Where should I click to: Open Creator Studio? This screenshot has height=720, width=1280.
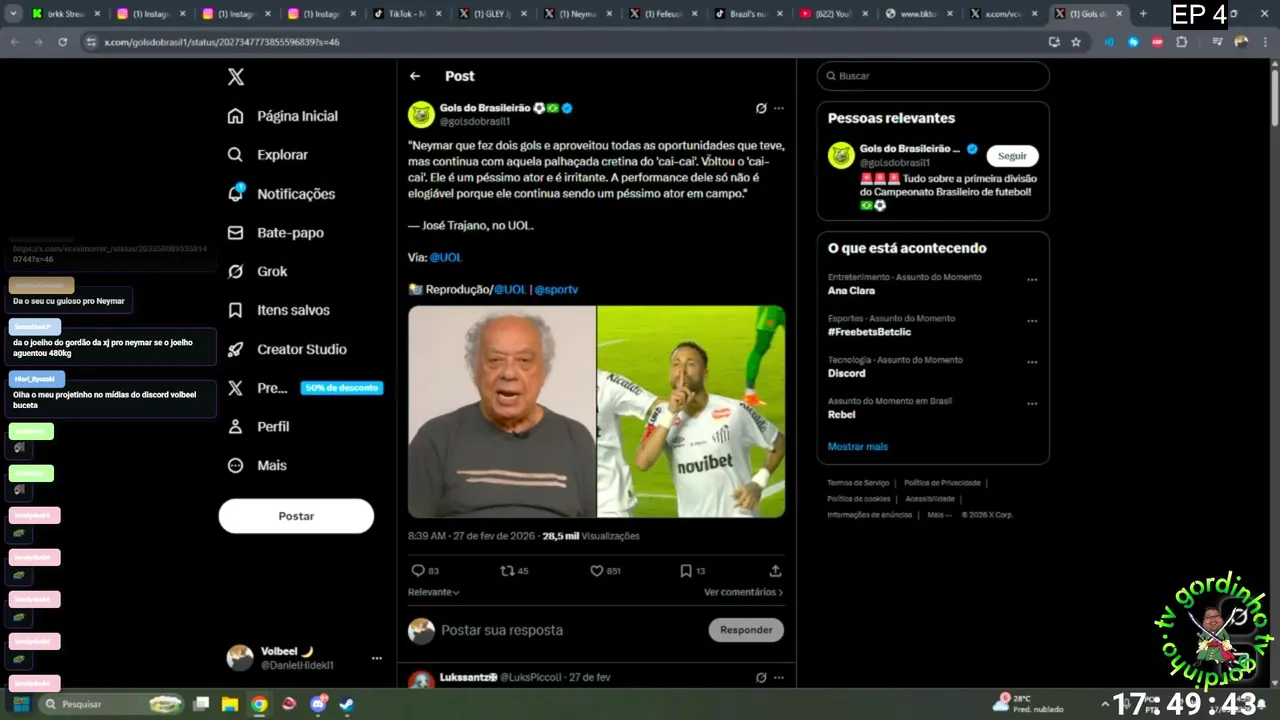point(287,349)
